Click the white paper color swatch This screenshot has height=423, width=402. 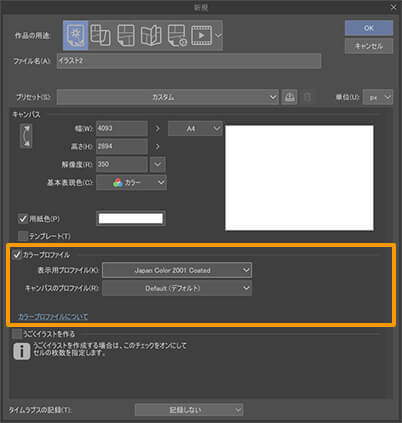tap(131, 219)
